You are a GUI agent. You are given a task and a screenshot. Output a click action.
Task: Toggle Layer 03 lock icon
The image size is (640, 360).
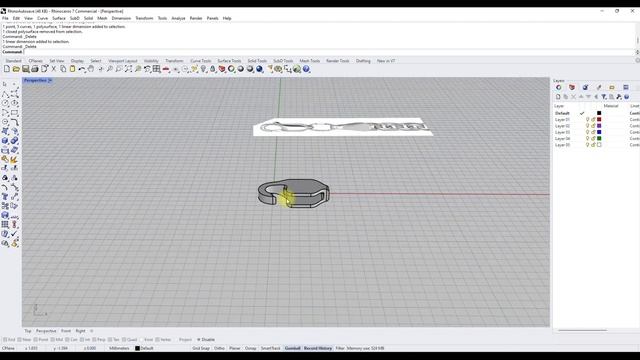click(593, 132)
